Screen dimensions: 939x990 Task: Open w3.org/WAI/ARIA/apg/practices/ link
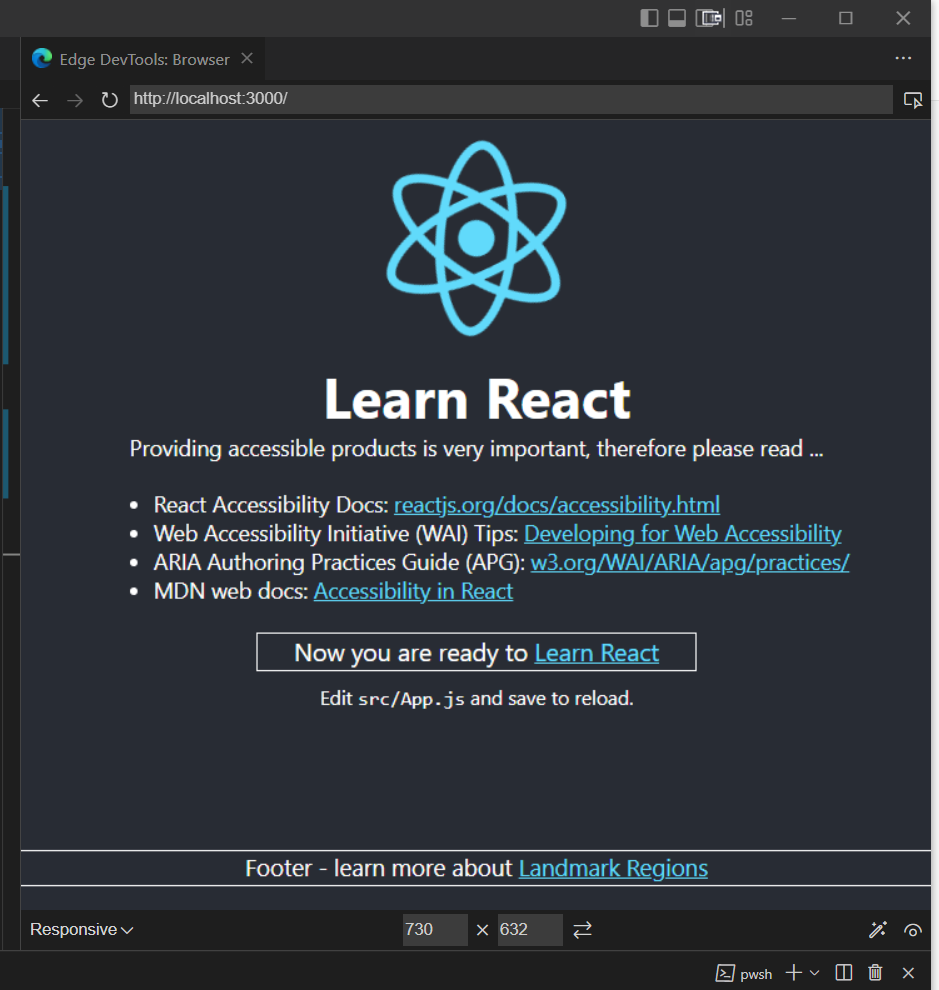[x=690, y=562]
